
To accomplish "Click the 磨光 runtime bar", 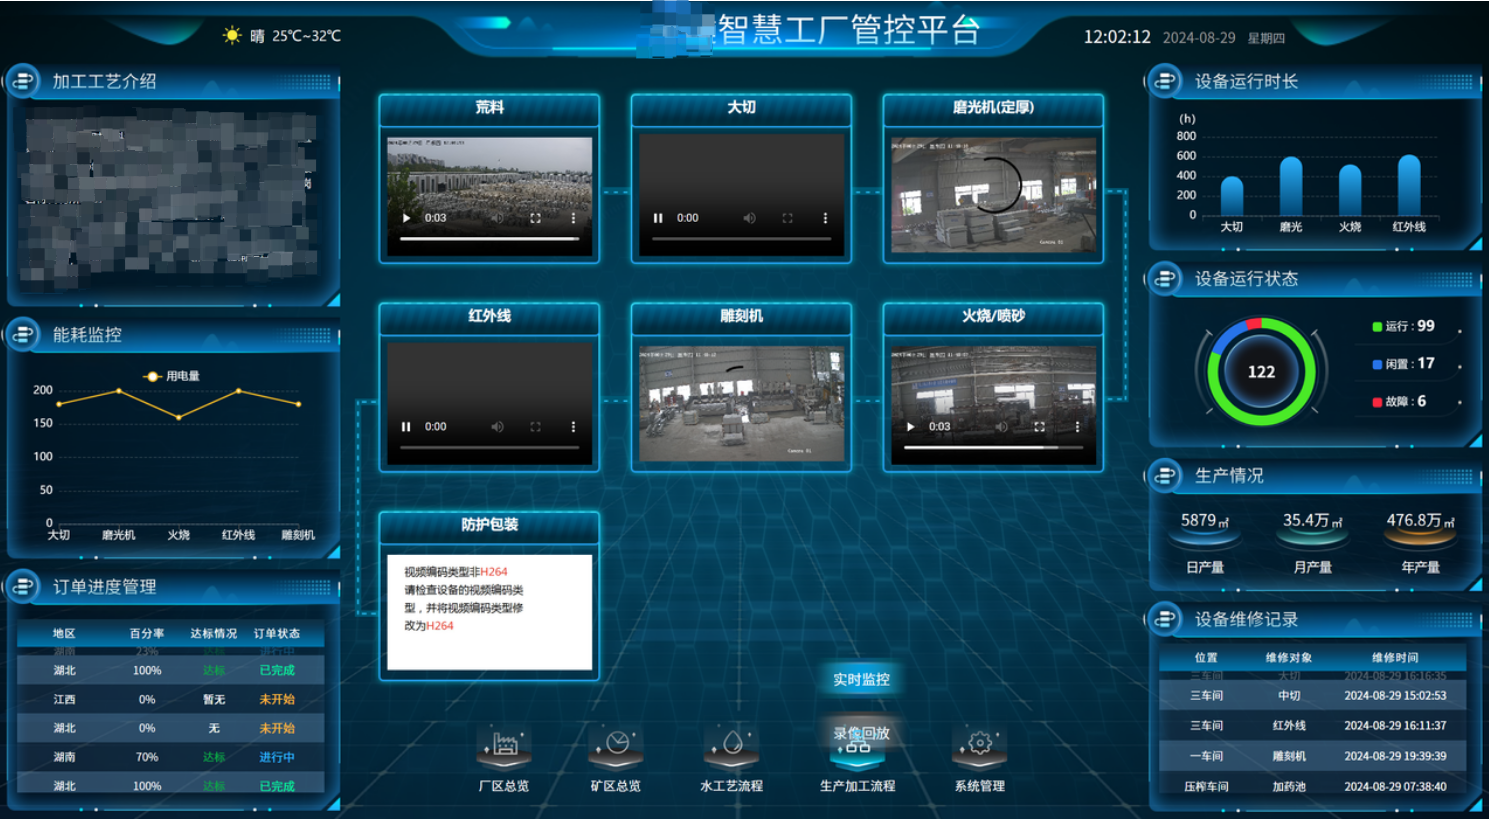I will [x=1291, y=186].
